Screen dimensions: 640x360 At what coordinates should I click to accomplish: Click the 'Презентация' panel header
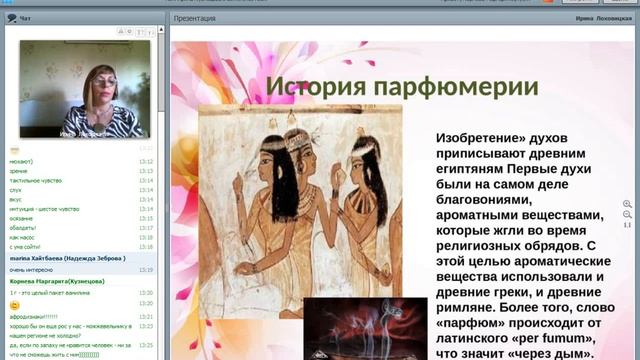(195, 18)
